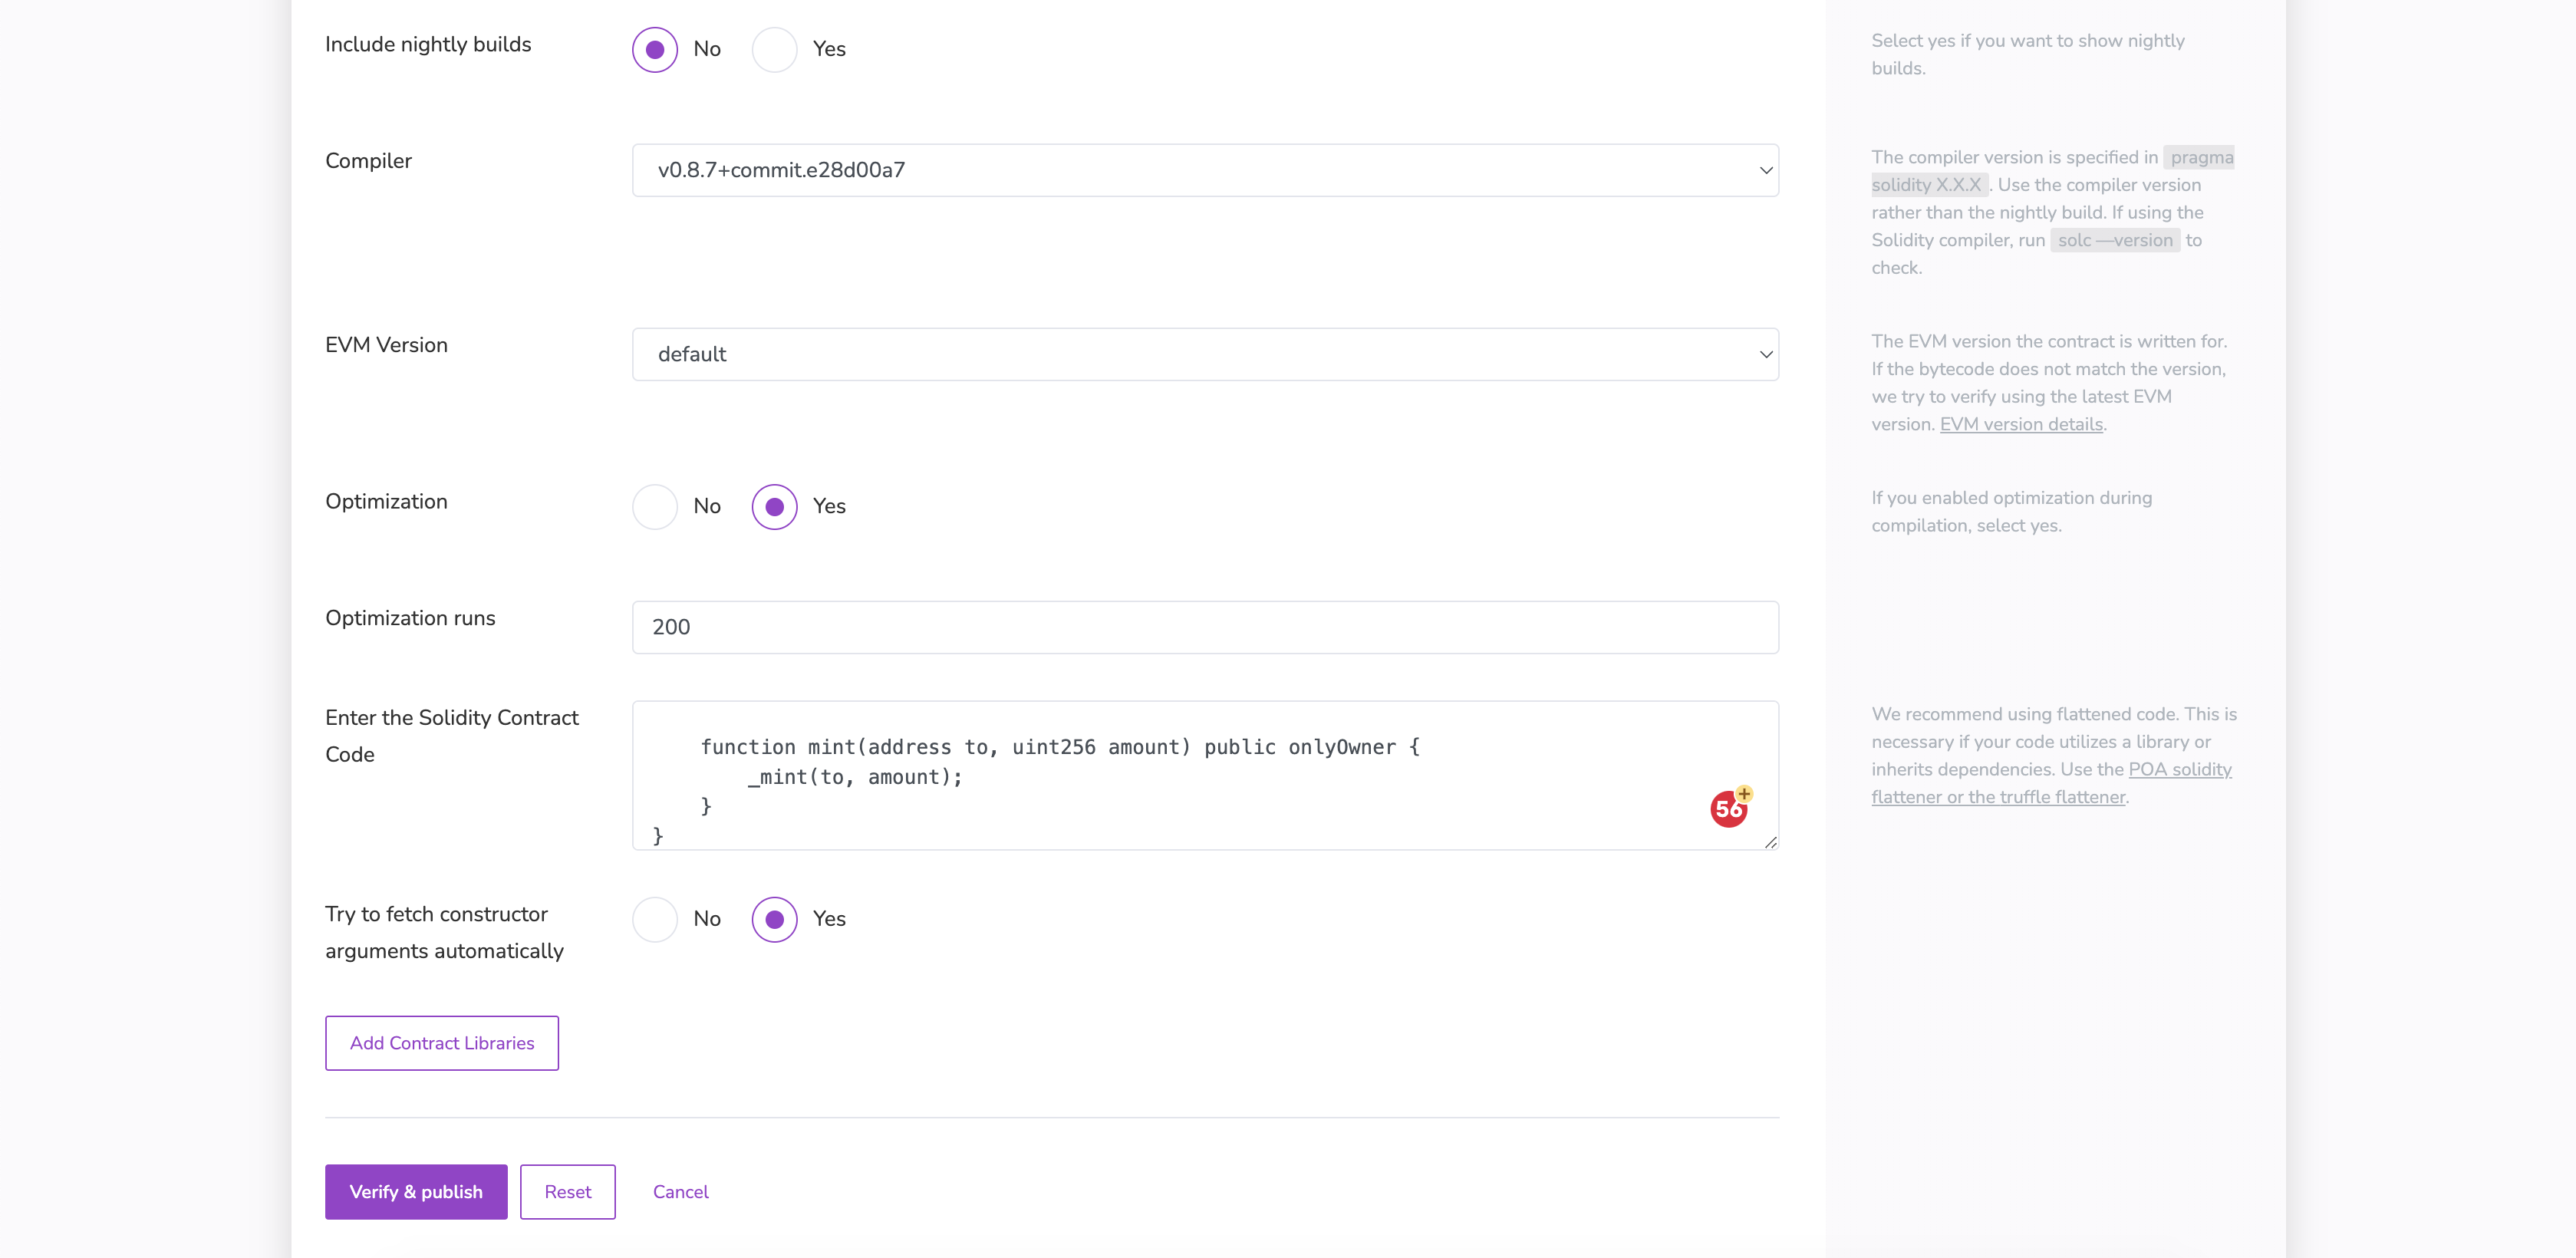Select No for Include nightly builds

(x=655, y=49)
